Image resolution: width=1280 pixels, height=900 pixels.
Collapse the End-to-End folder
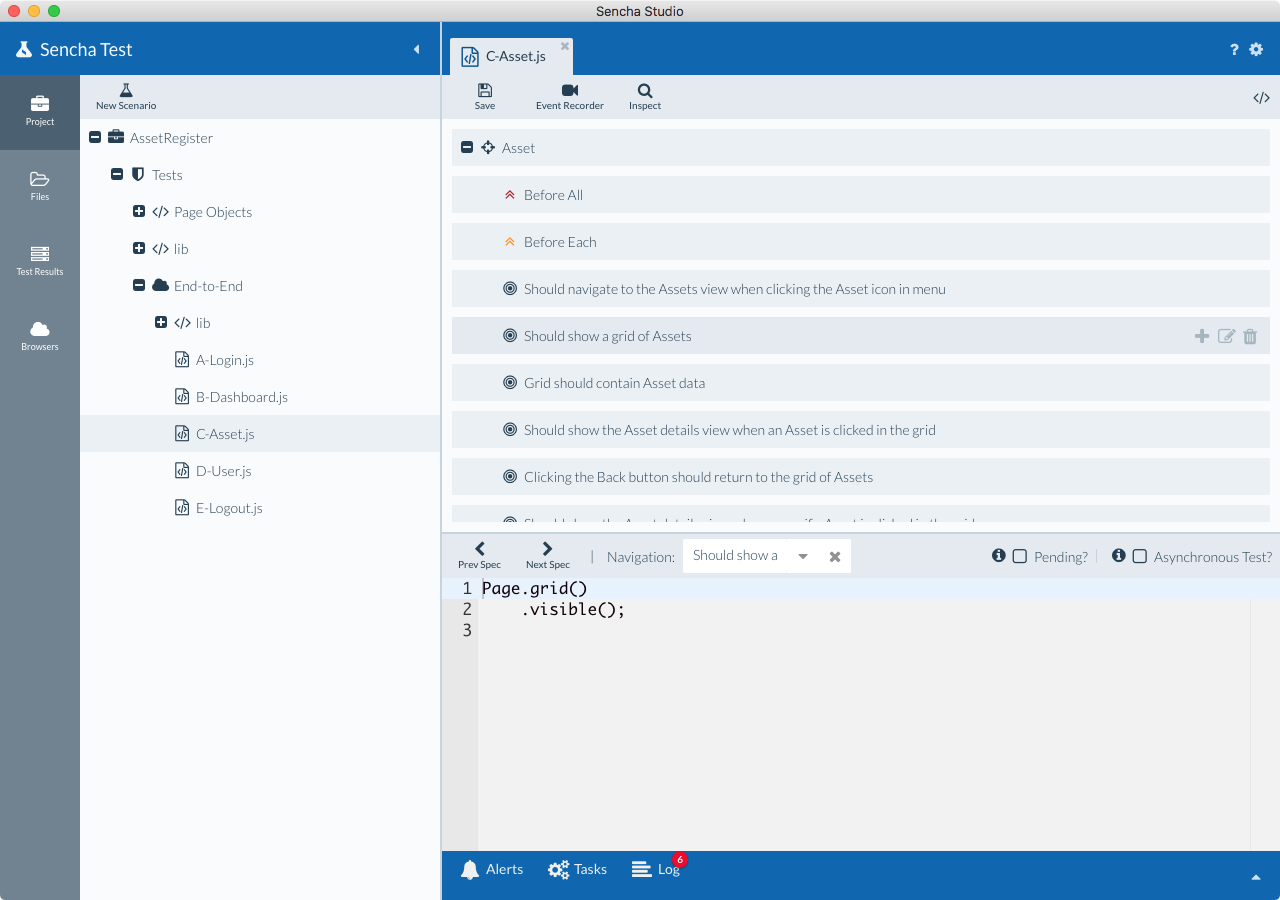(x=139, y=286)
